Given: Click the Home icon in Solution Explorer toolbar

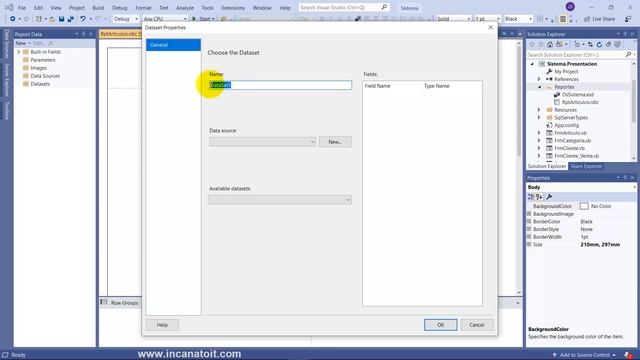Looking at the screenshot, I should (550, 44).
